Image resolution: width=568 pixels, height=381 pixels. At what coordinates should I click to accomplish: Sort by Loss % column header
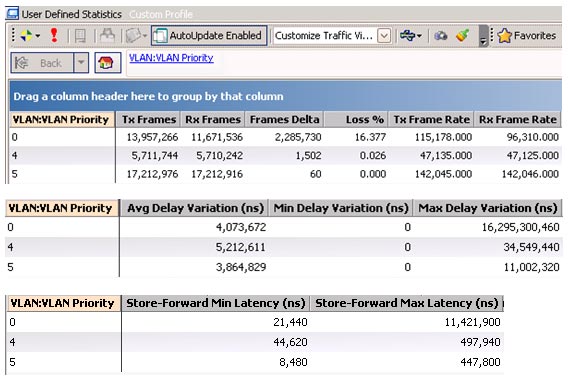356,120
